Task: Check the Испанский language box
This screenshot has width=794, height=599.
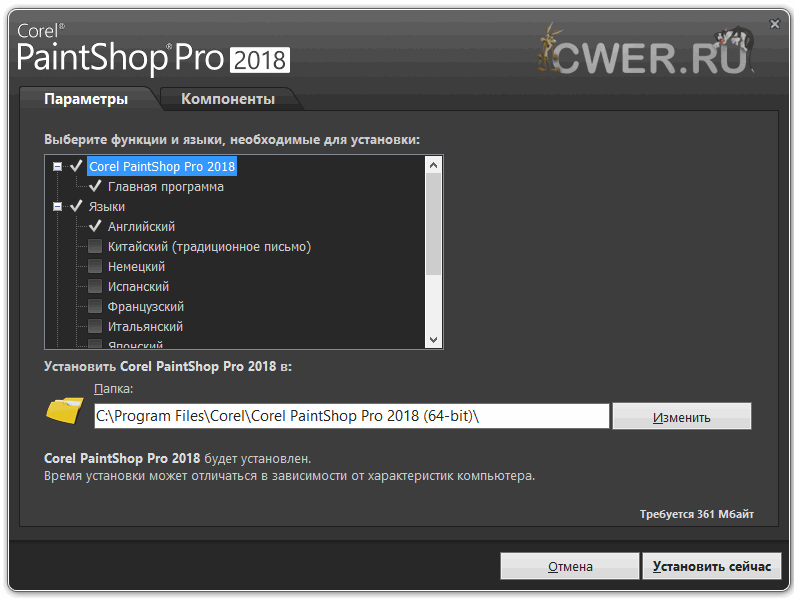Action: (95, 286)
